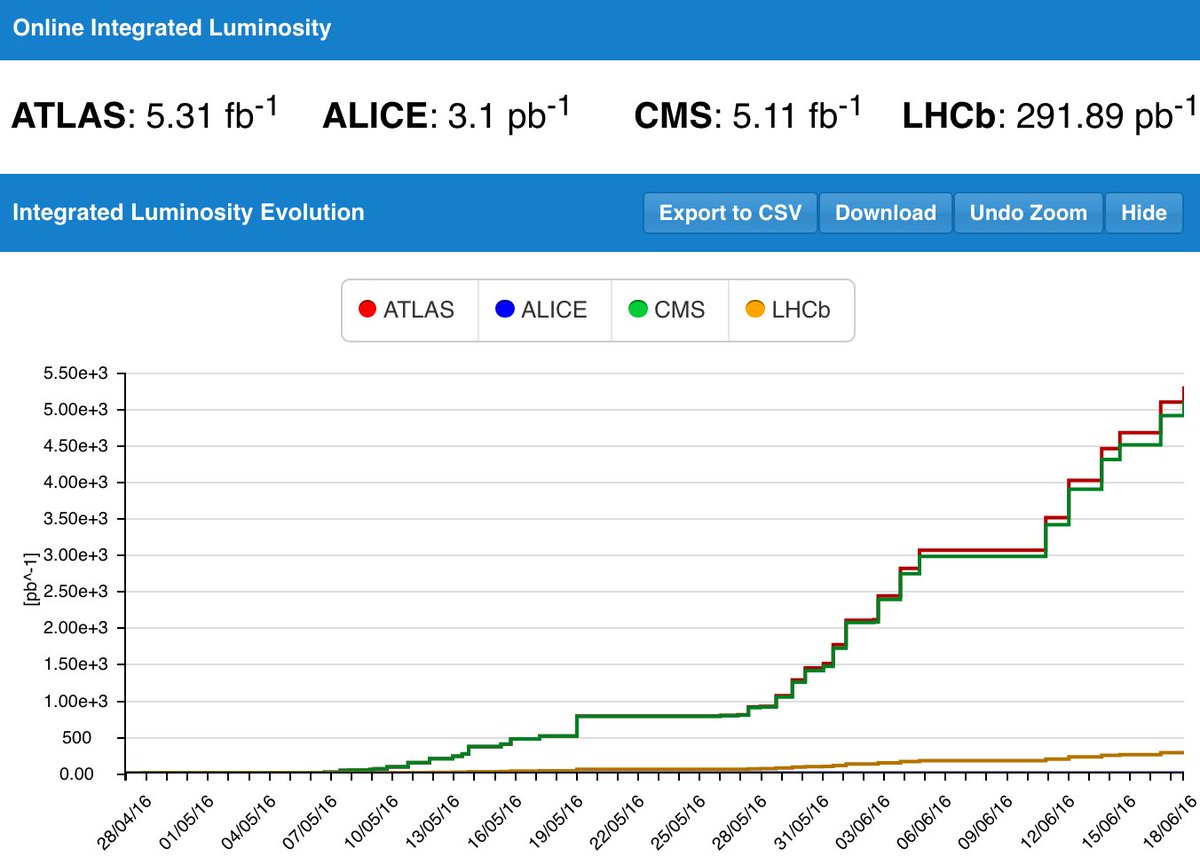Hide the luminosity evolution chart
The width and height of the screenshot is (1200, 864).
[x=1143, y=213]
